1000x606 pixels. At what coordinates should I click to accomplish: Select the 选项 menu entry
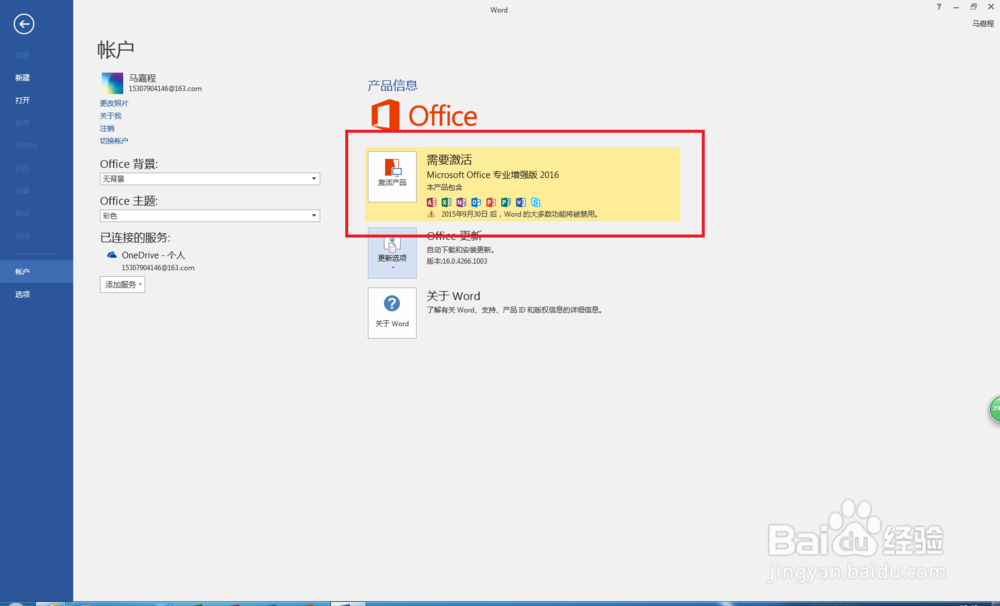(x=21, y=294)
